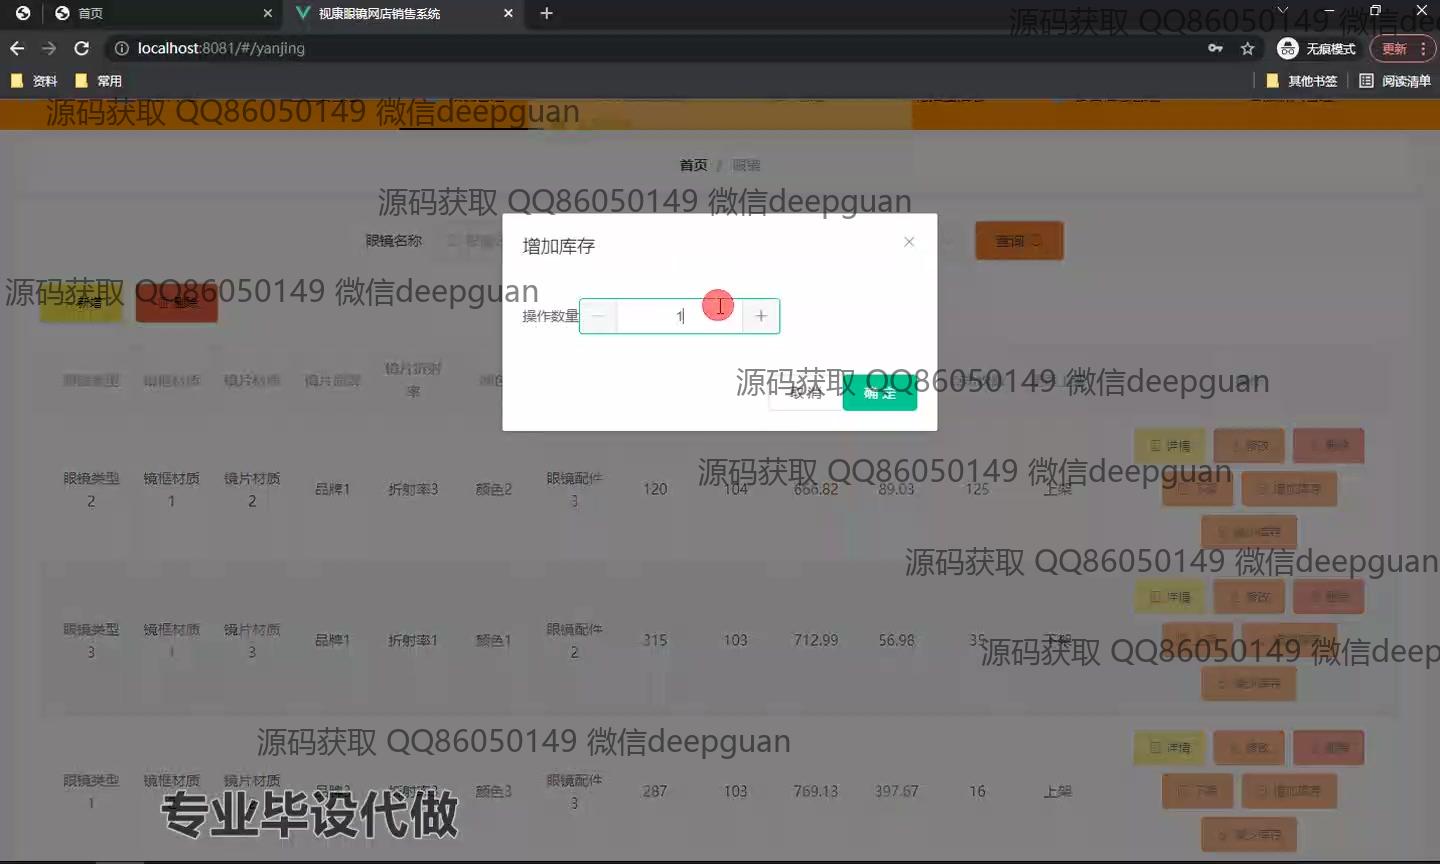Open saved passwords key icon
Image resolution: width=1440 pixels, height=864 pixels.
point(1215,48)
